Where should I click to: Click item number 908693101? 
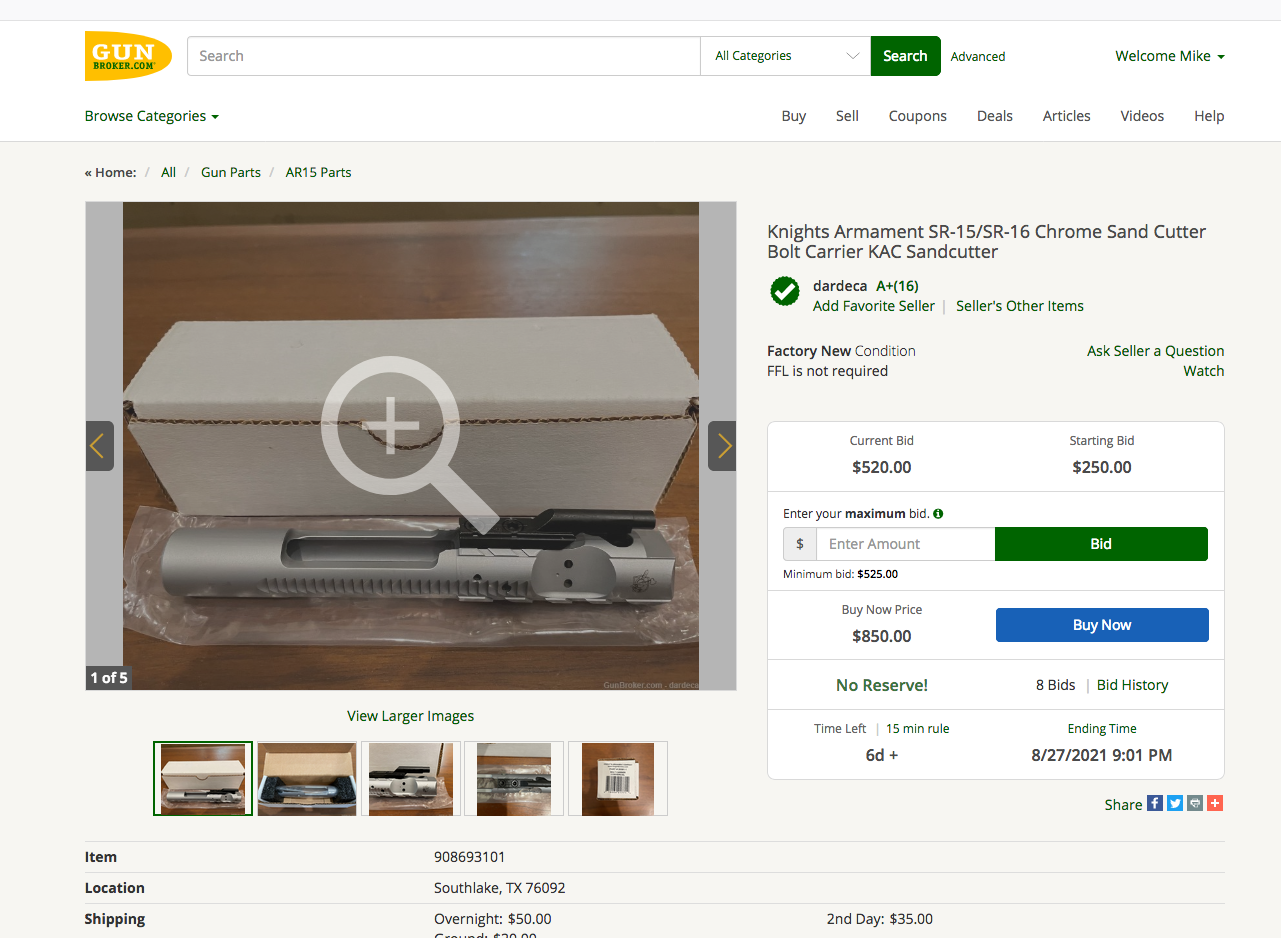470,857
